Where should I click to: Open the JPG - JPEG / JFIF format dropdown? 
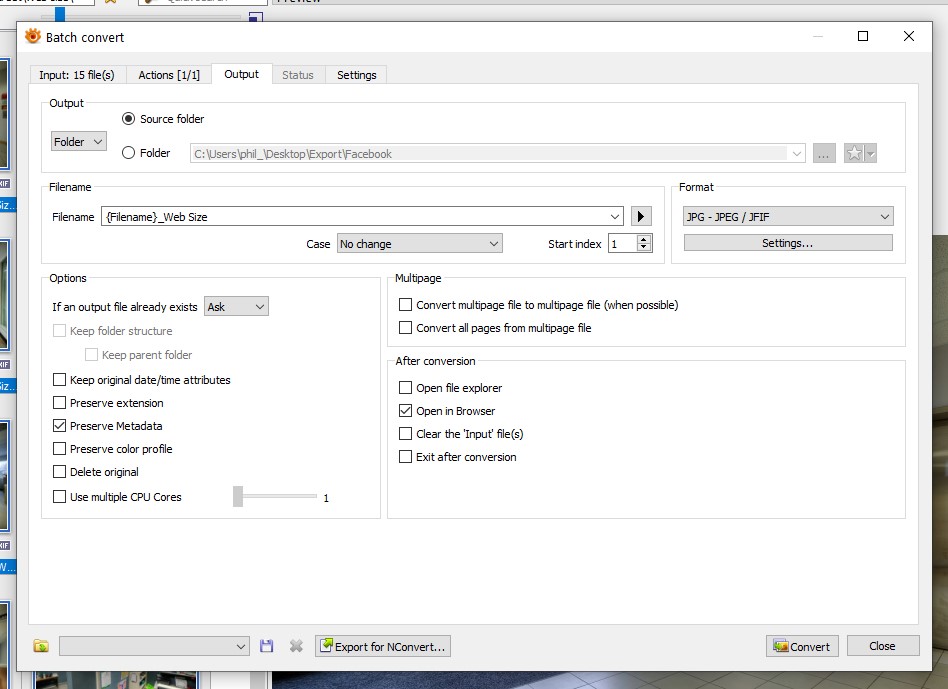click(x=788, y=216)
